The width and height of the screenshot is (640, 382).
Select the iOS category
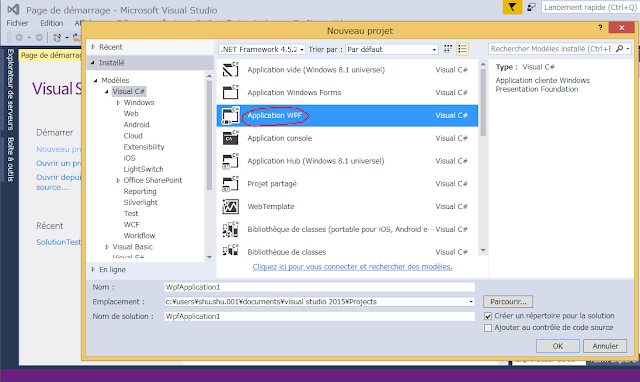pyautogui.click(x=129, y=158)
